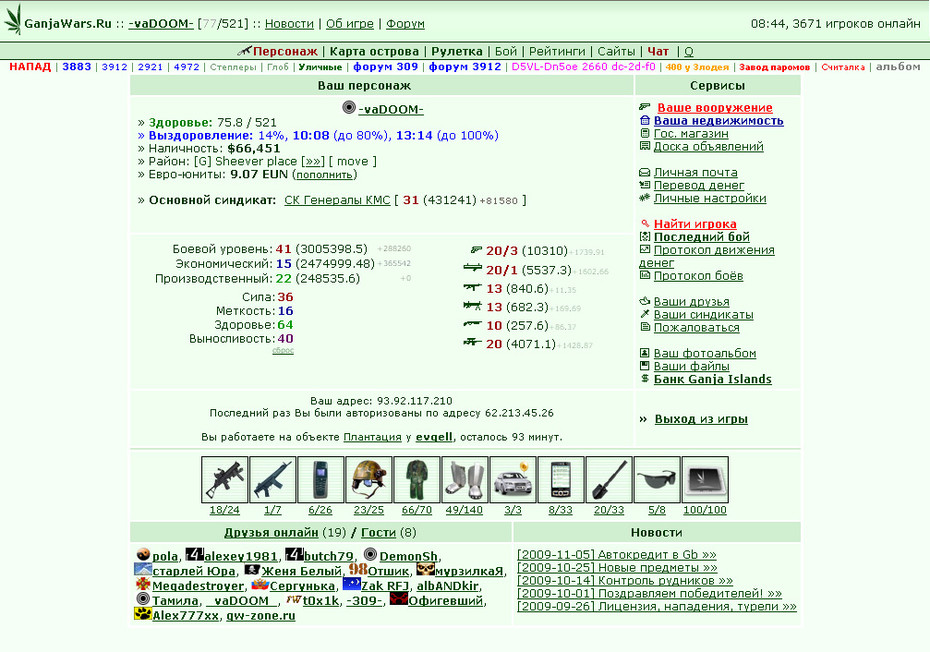Click the сброс stats reset link
This screenshot has width=930, height=652.
tap(283, 351)
